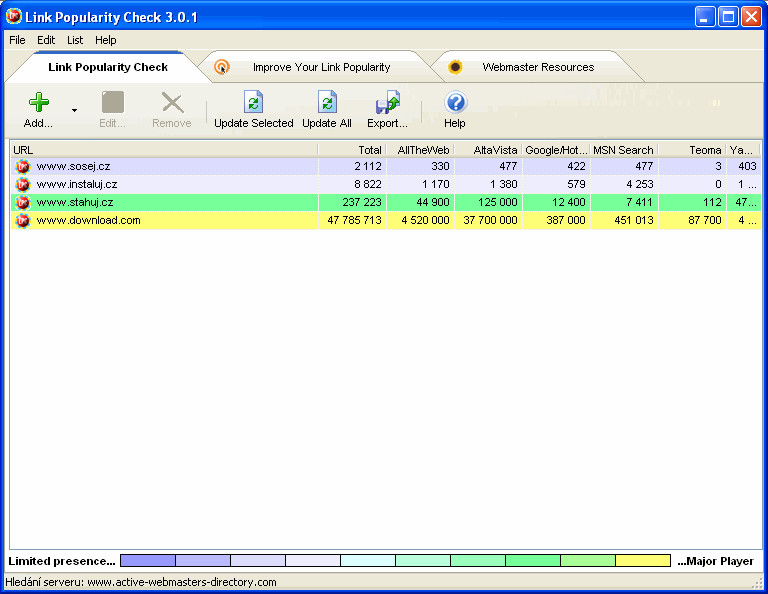Select the www.stahuj.cz row
Screen dimensions: 768x594
386,202
